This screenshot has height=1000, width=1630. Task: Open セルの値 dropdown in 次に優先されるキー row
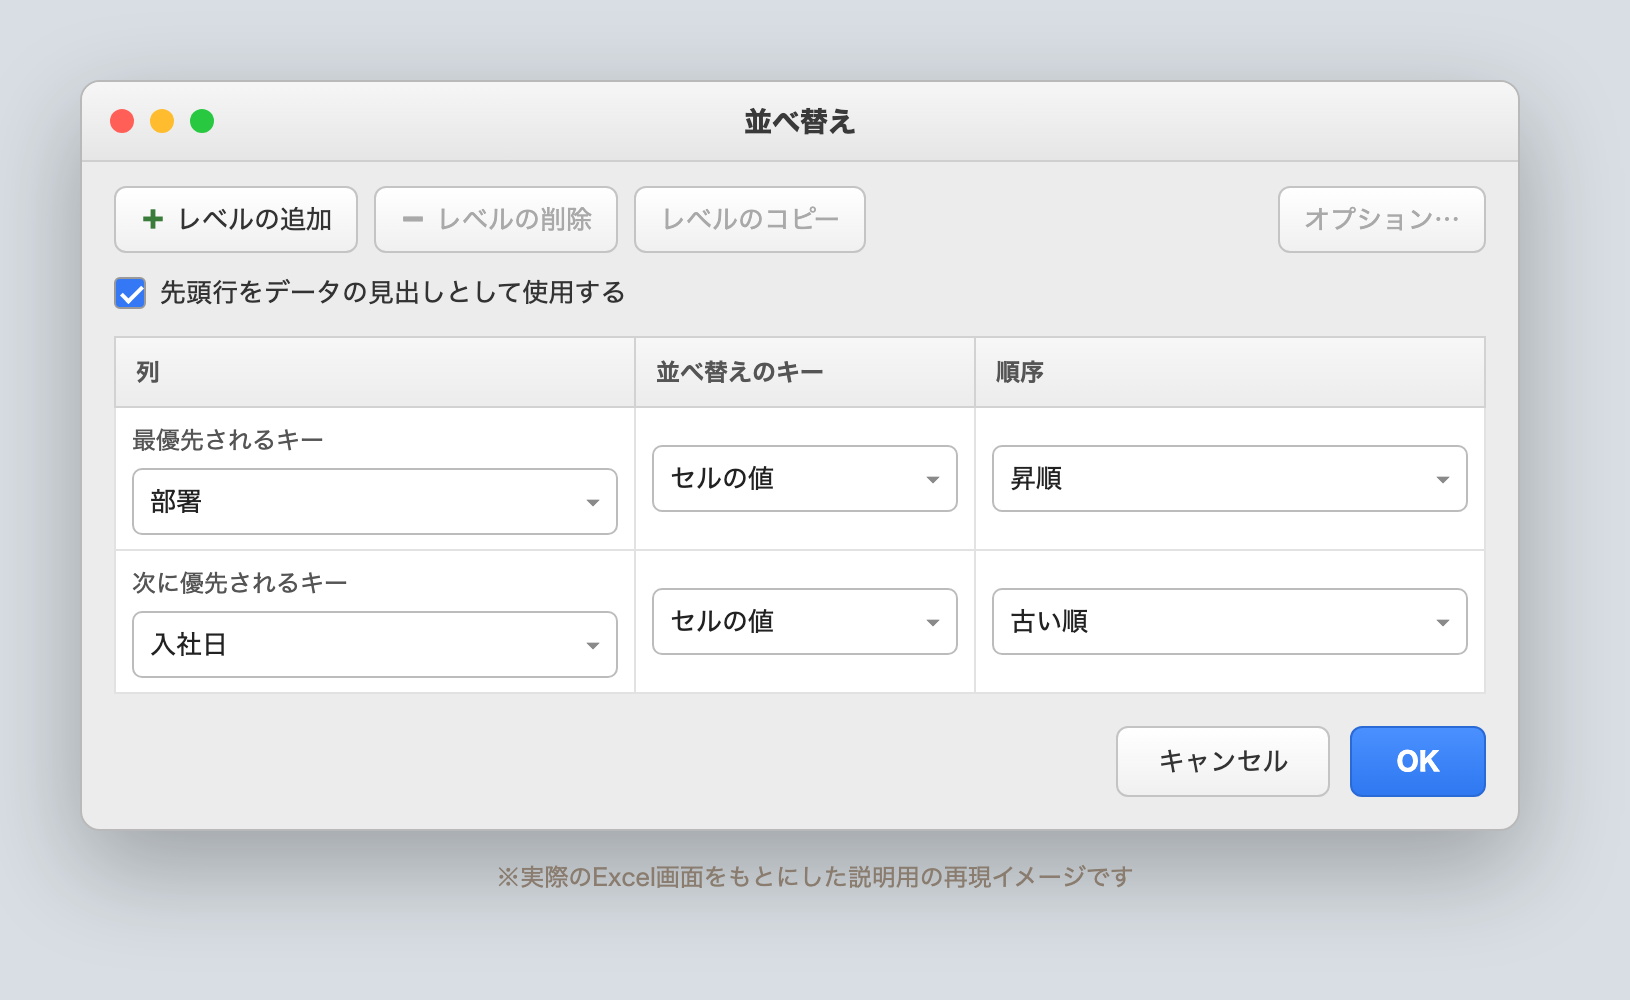tap(805, 621)
